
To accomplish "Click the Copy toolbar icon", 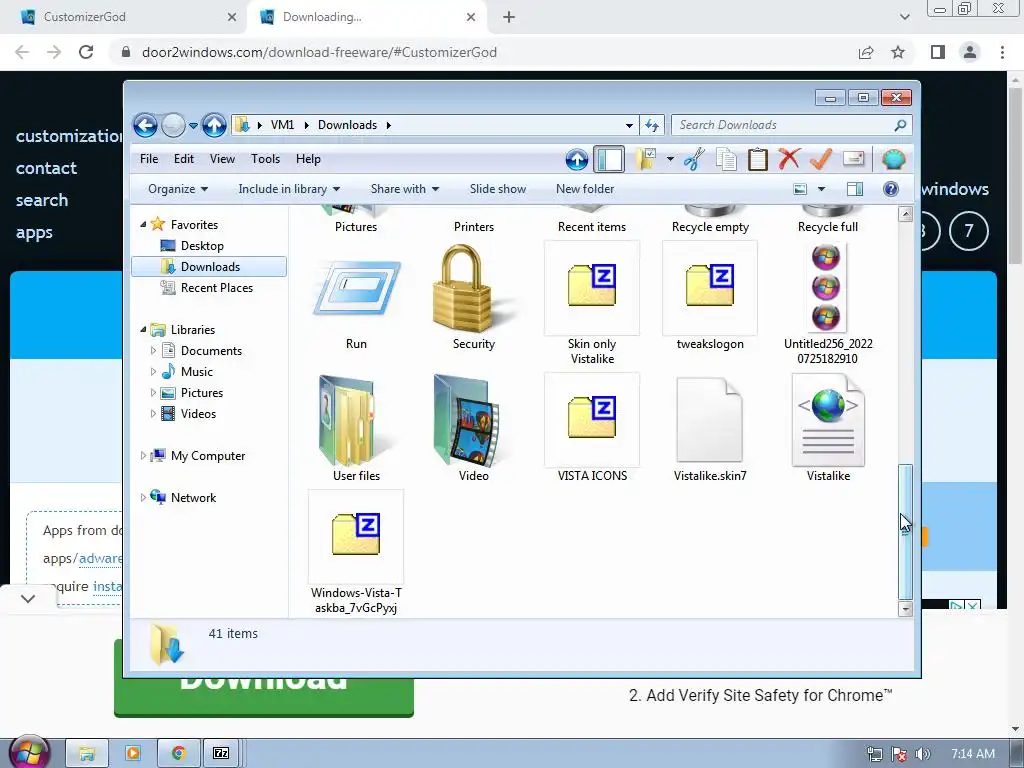I will coord(726,159).
